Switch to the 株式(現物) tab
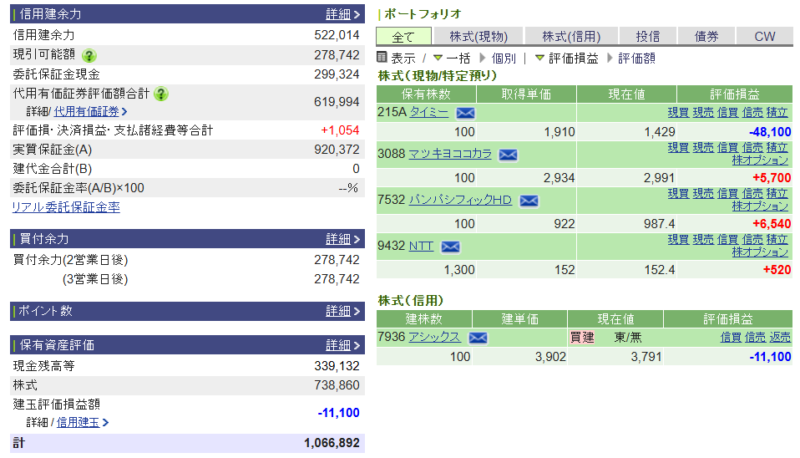800x458 pixels. [x=479, y=37]
